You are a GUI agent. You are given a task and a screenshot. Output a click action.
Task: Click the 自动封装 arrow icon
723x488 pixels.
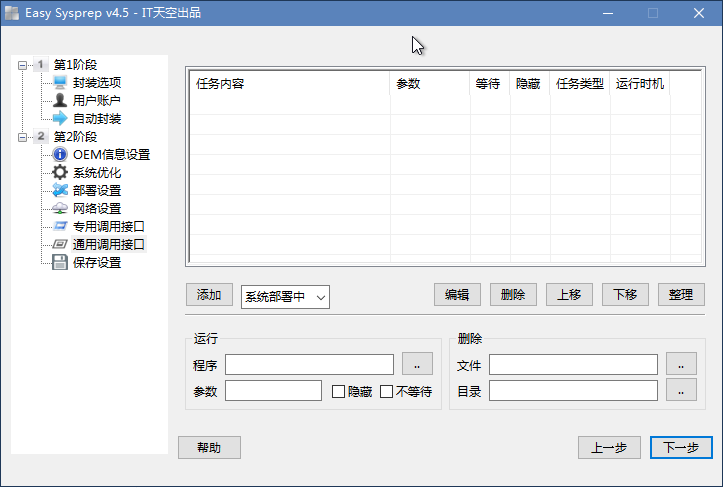pos(60,119)
